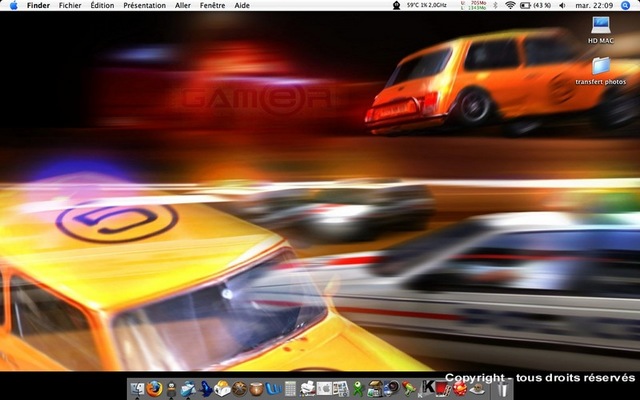This screenshot has width=640, height=400.
Task: Open the Fenêtre menu
Action: point(212,5)
